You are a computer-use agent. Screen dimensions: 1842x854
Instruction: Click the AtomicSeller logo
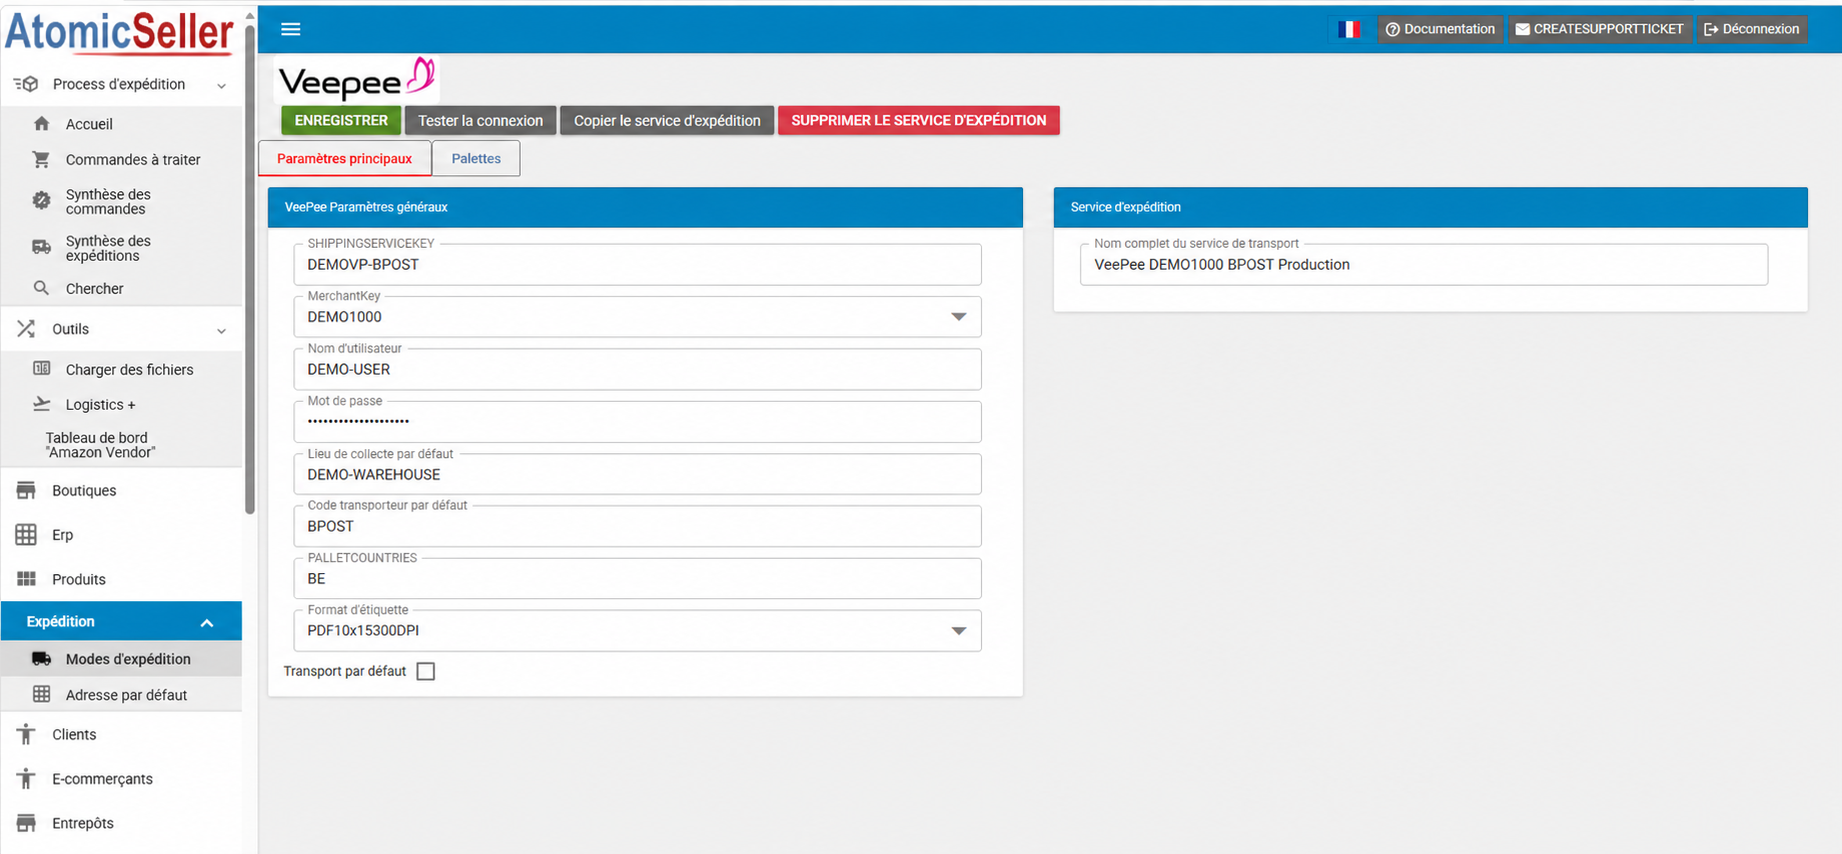pos(119,32)
